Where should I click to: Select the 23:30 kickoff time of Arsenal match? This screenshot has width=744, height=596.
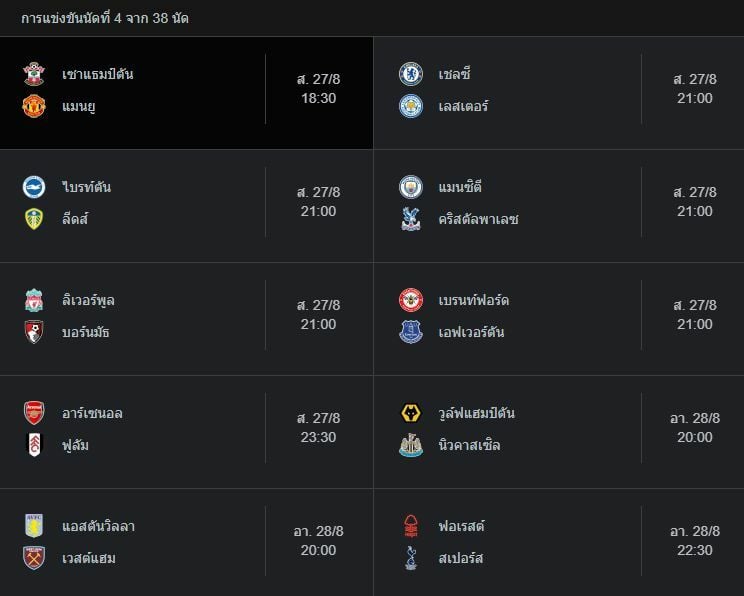pyautogui.click(x=318, y=437)
